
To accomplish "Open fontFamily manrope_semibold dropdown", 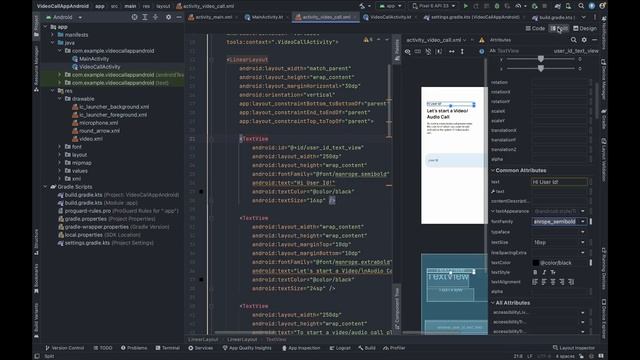I will [x=583, y=221].
